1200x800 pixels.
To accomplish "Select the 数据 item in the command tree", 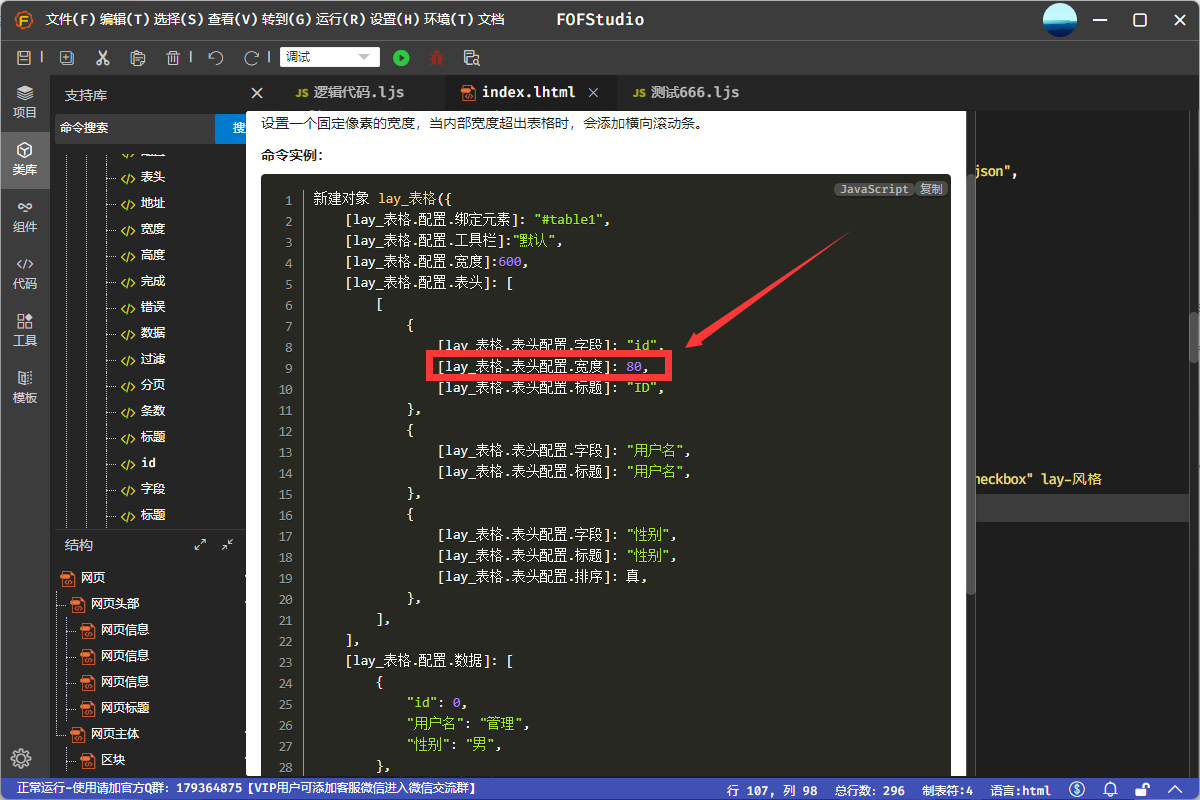I will click(152, 333).
